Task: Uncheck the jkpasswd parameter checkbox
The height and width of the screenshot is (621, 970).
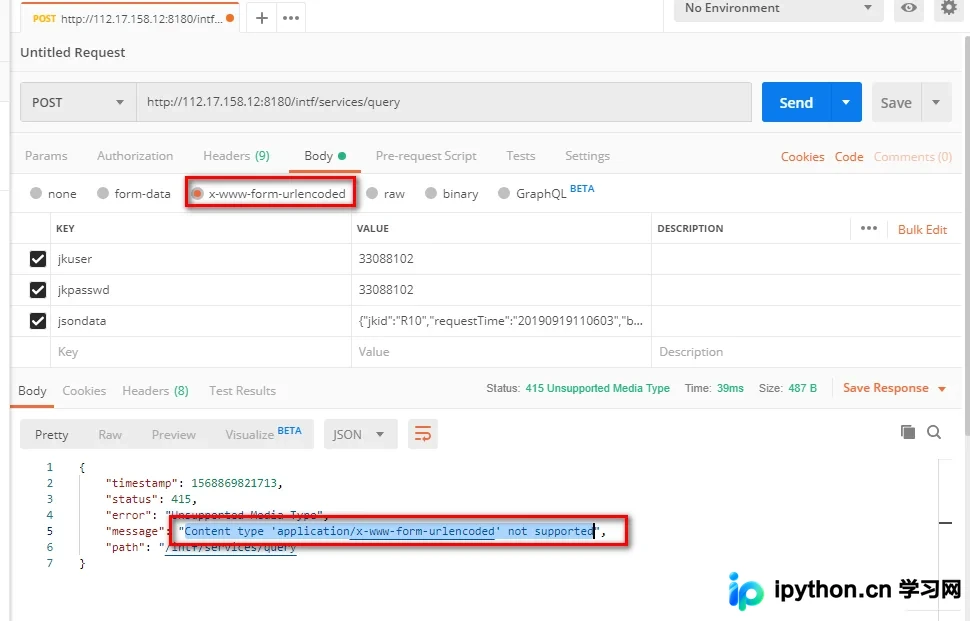Action: pos(38,289)
